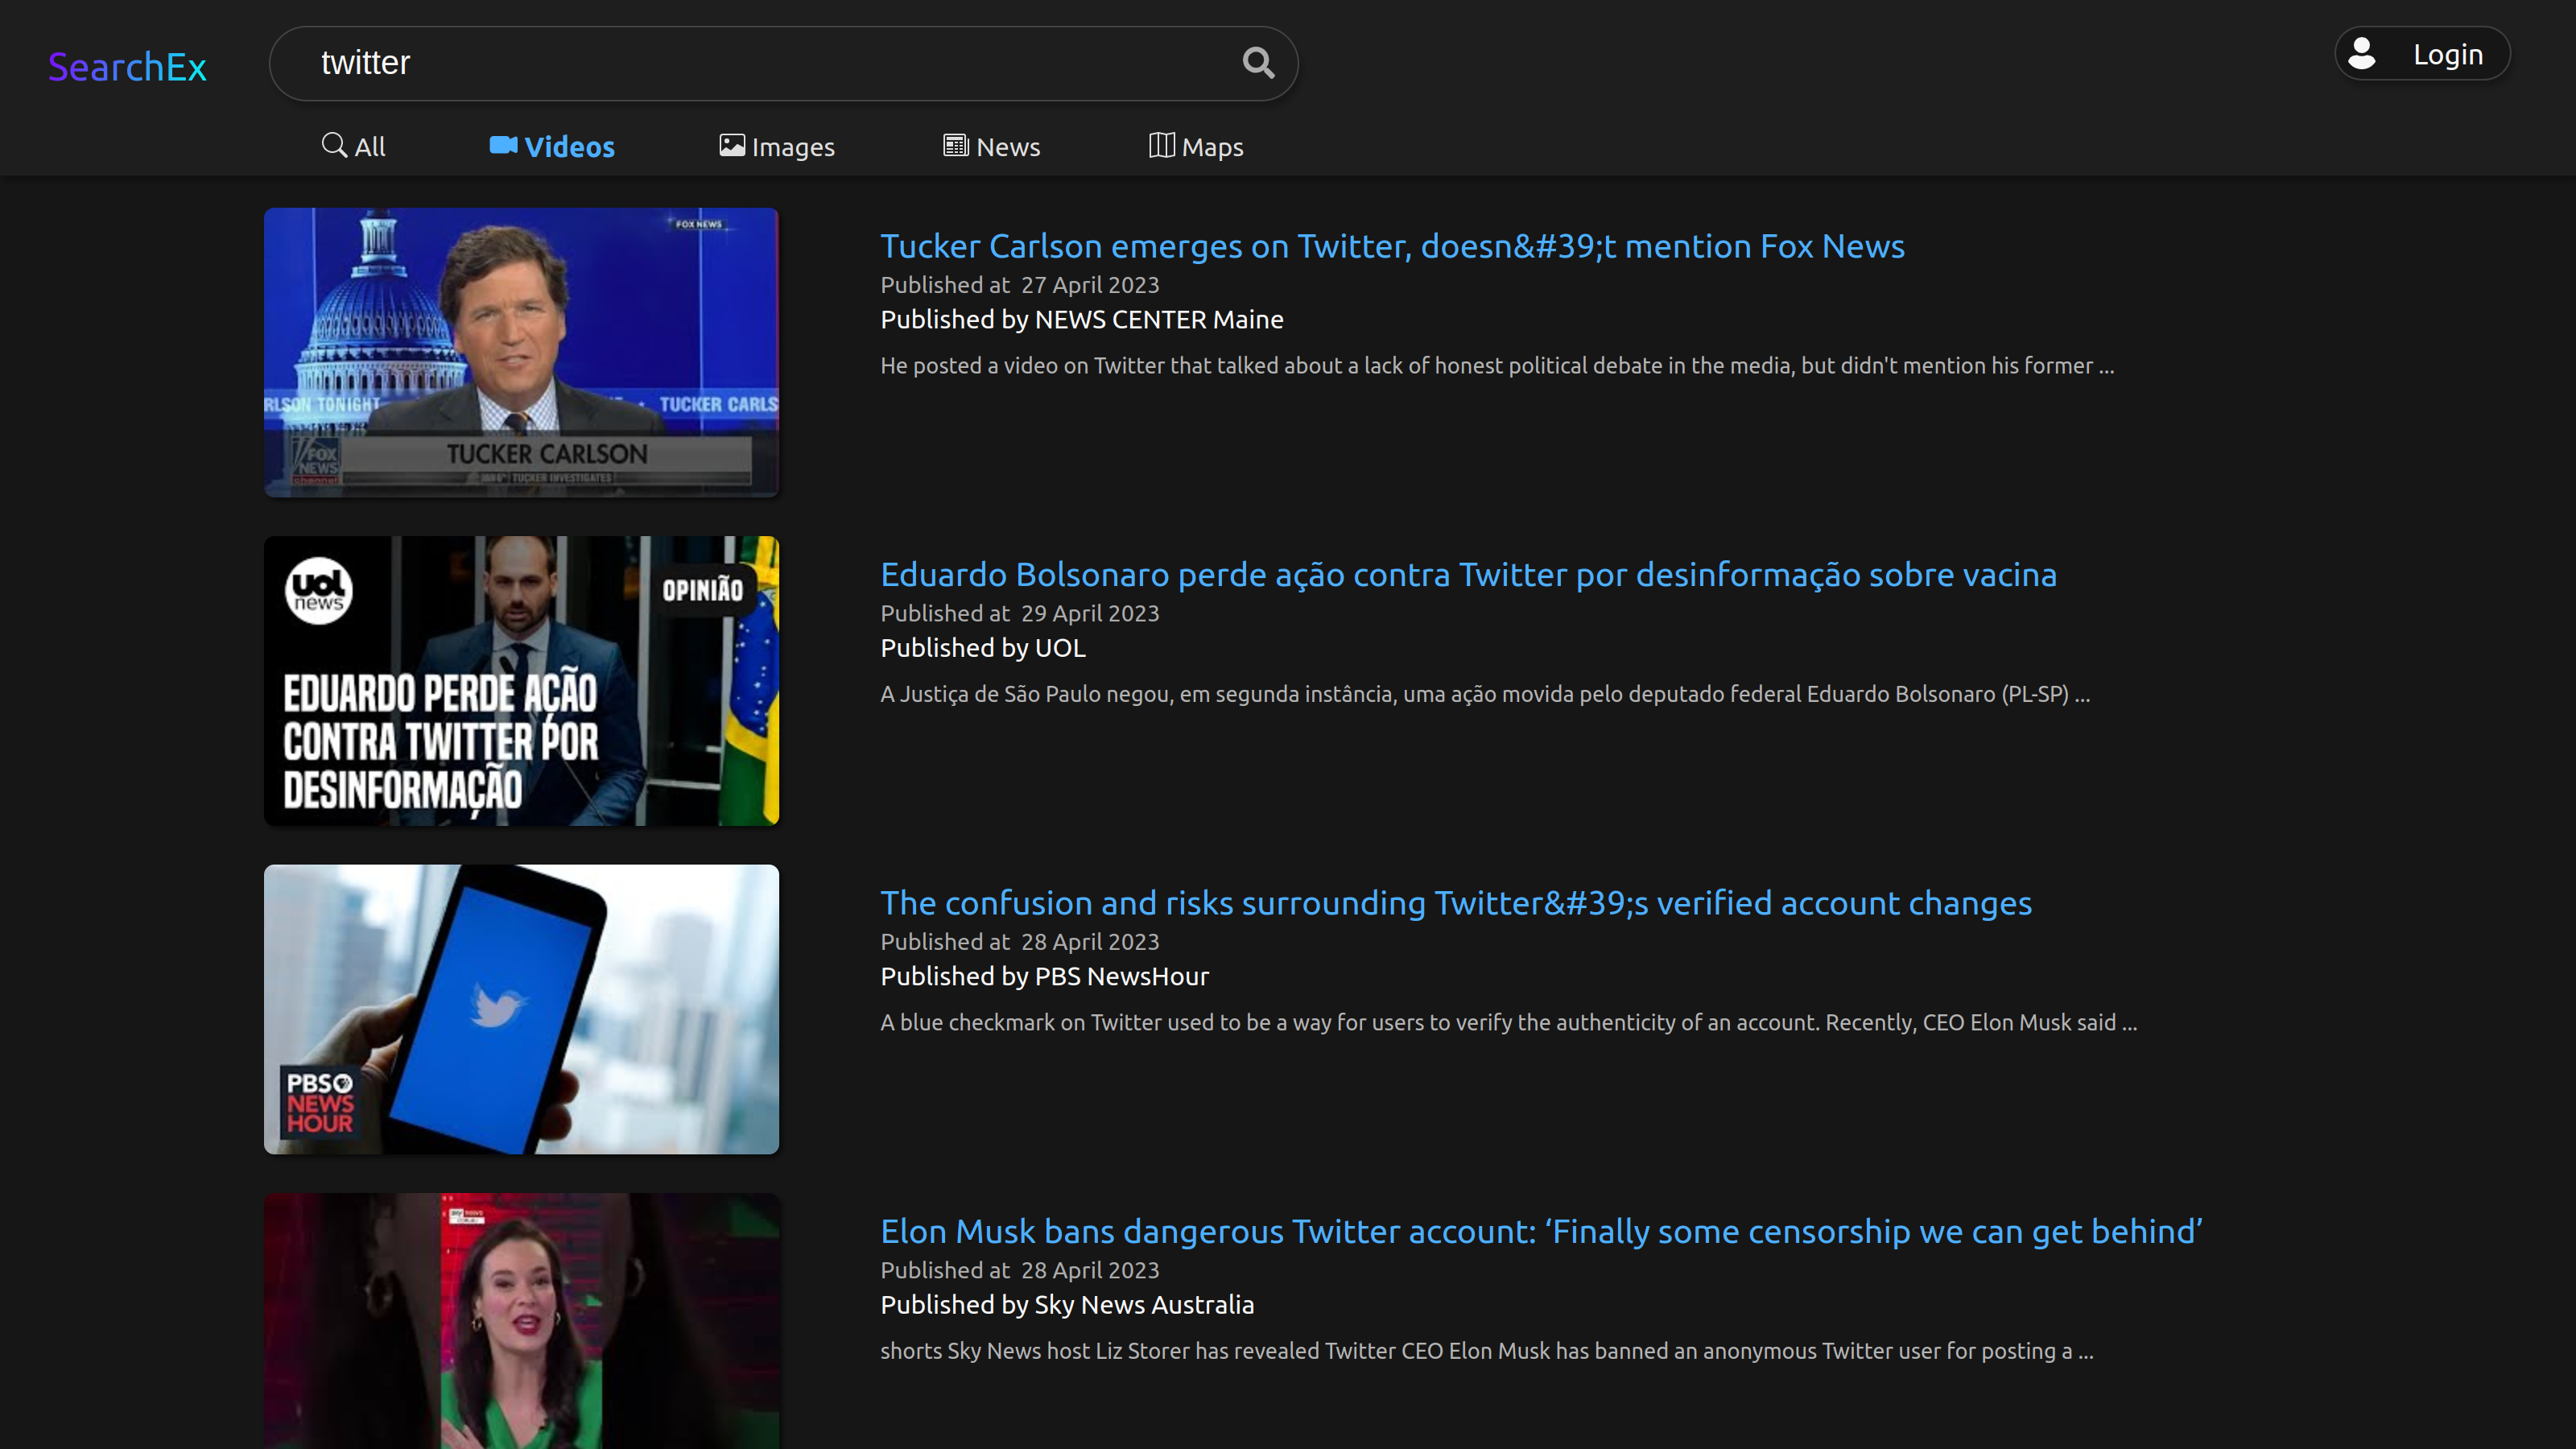Click the picture icon beside Images
Screen dimensions: 2576x1449
coord(732,146)
